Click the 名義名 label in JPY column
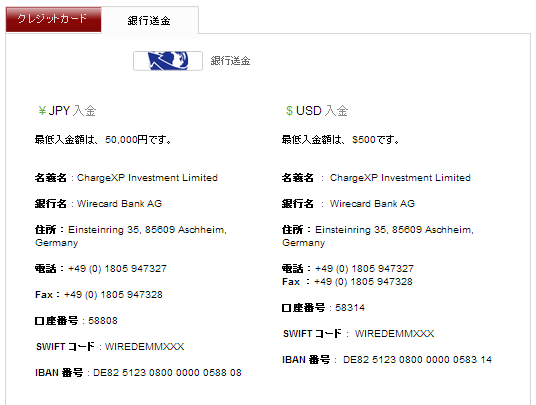The height and width of the screenshot is (405, 536). coord(51,178)
